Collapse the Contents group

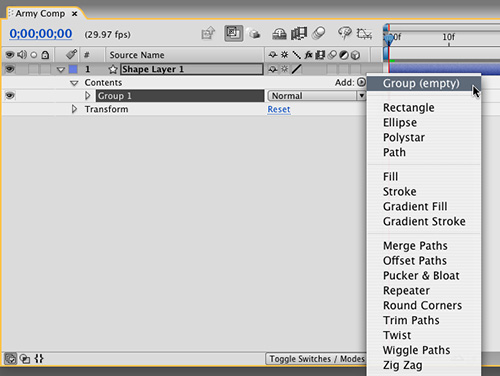tap(74, 83)
